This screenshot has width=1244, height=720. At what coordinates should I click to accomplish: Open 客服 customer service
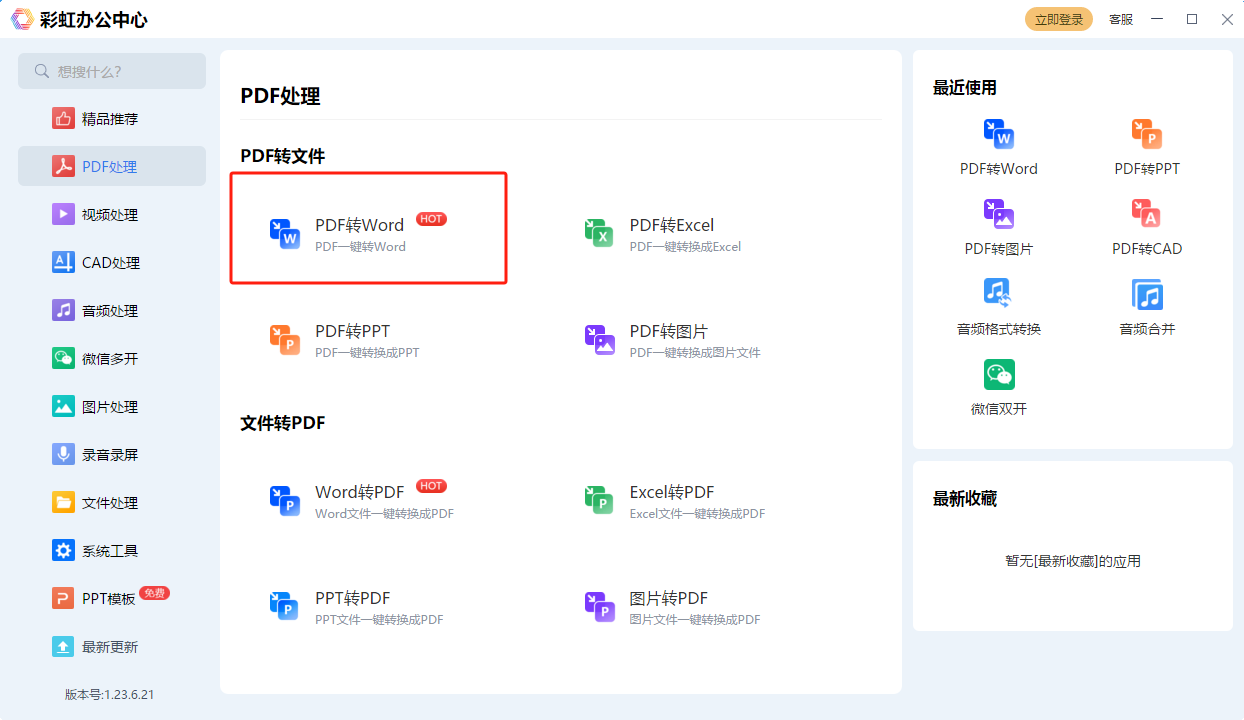[1121, 19]
